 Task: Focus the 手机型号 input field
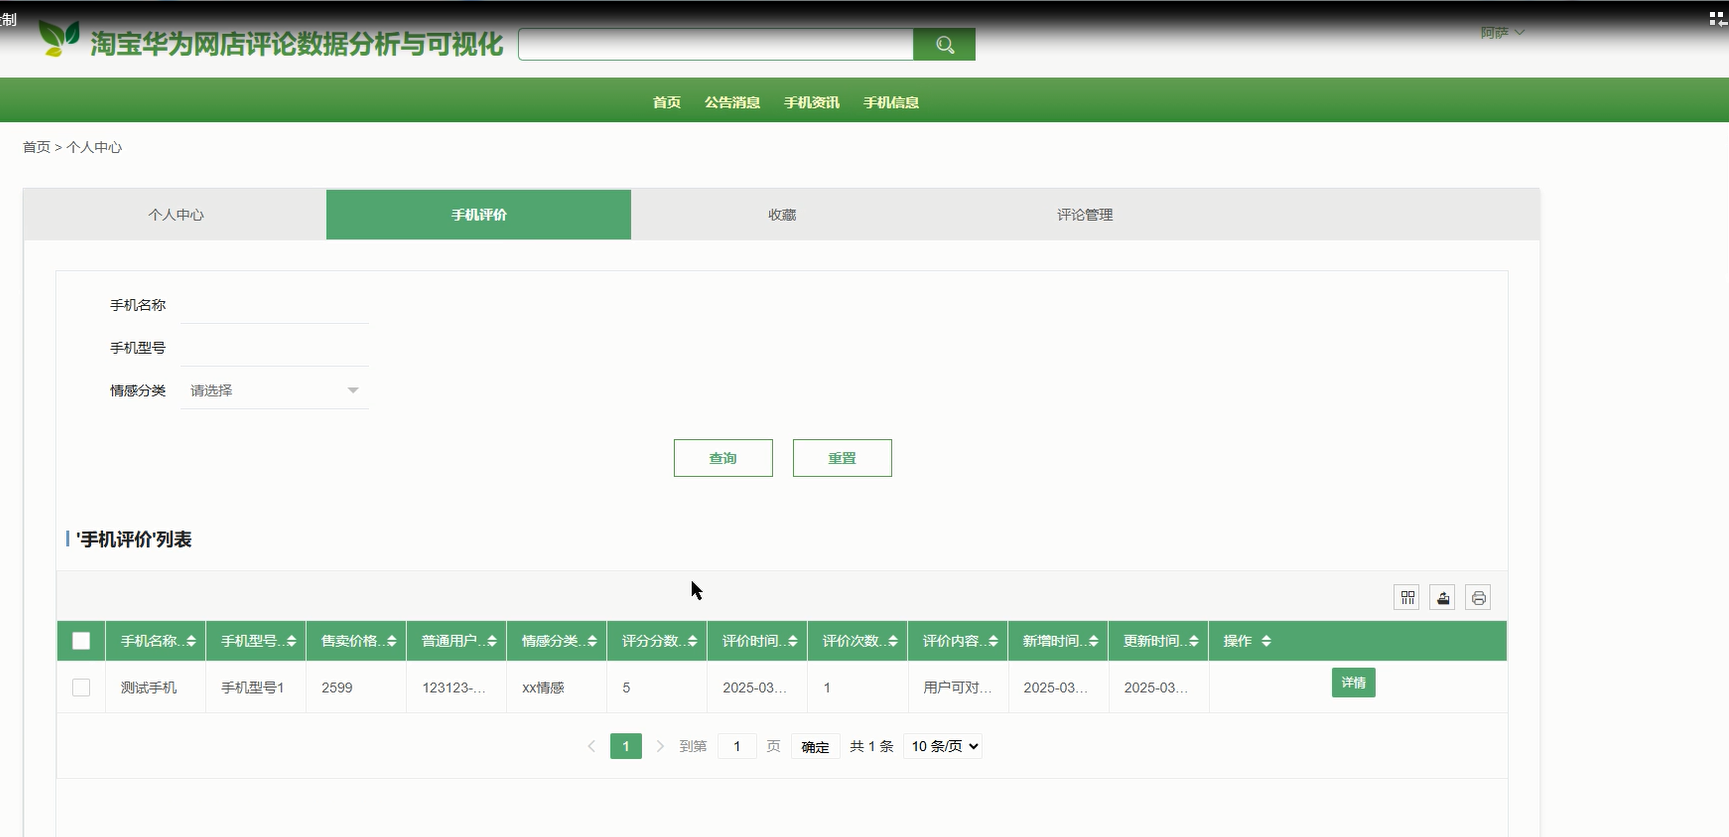click(x=275, y=348)
